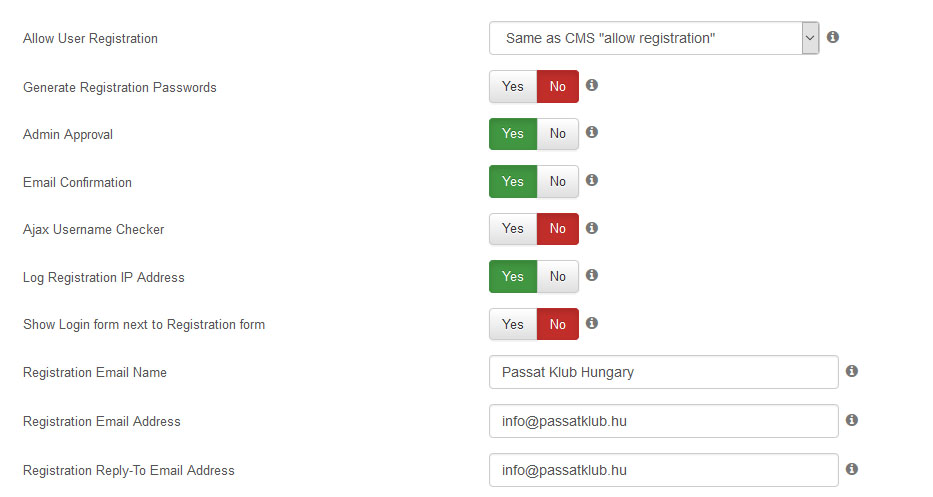Click info icon for Reply-To Email Address
This screenshot has height=497, width=933.
[x=852, y=469]
